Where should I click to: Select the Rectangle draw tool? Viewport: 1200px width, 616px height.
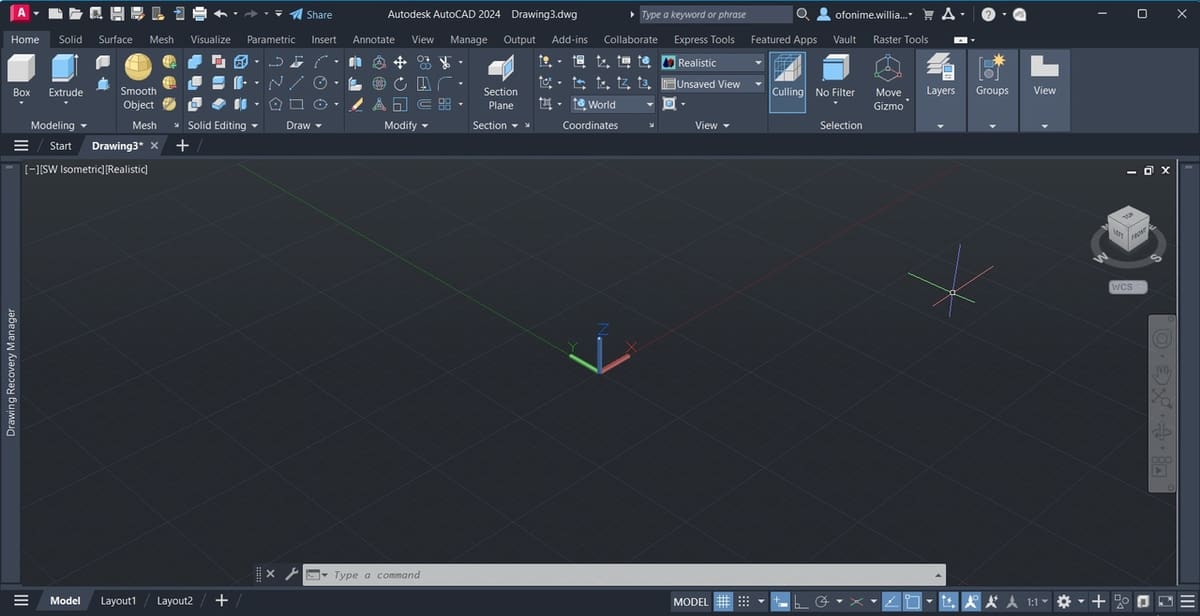[297, 104]
